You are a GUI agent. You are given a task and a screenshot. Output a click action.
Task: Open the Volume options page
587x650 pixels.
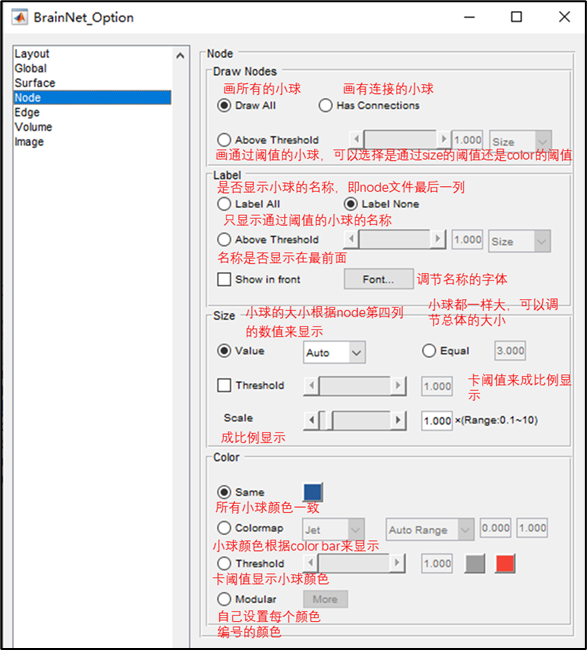(x=92, y=127)
